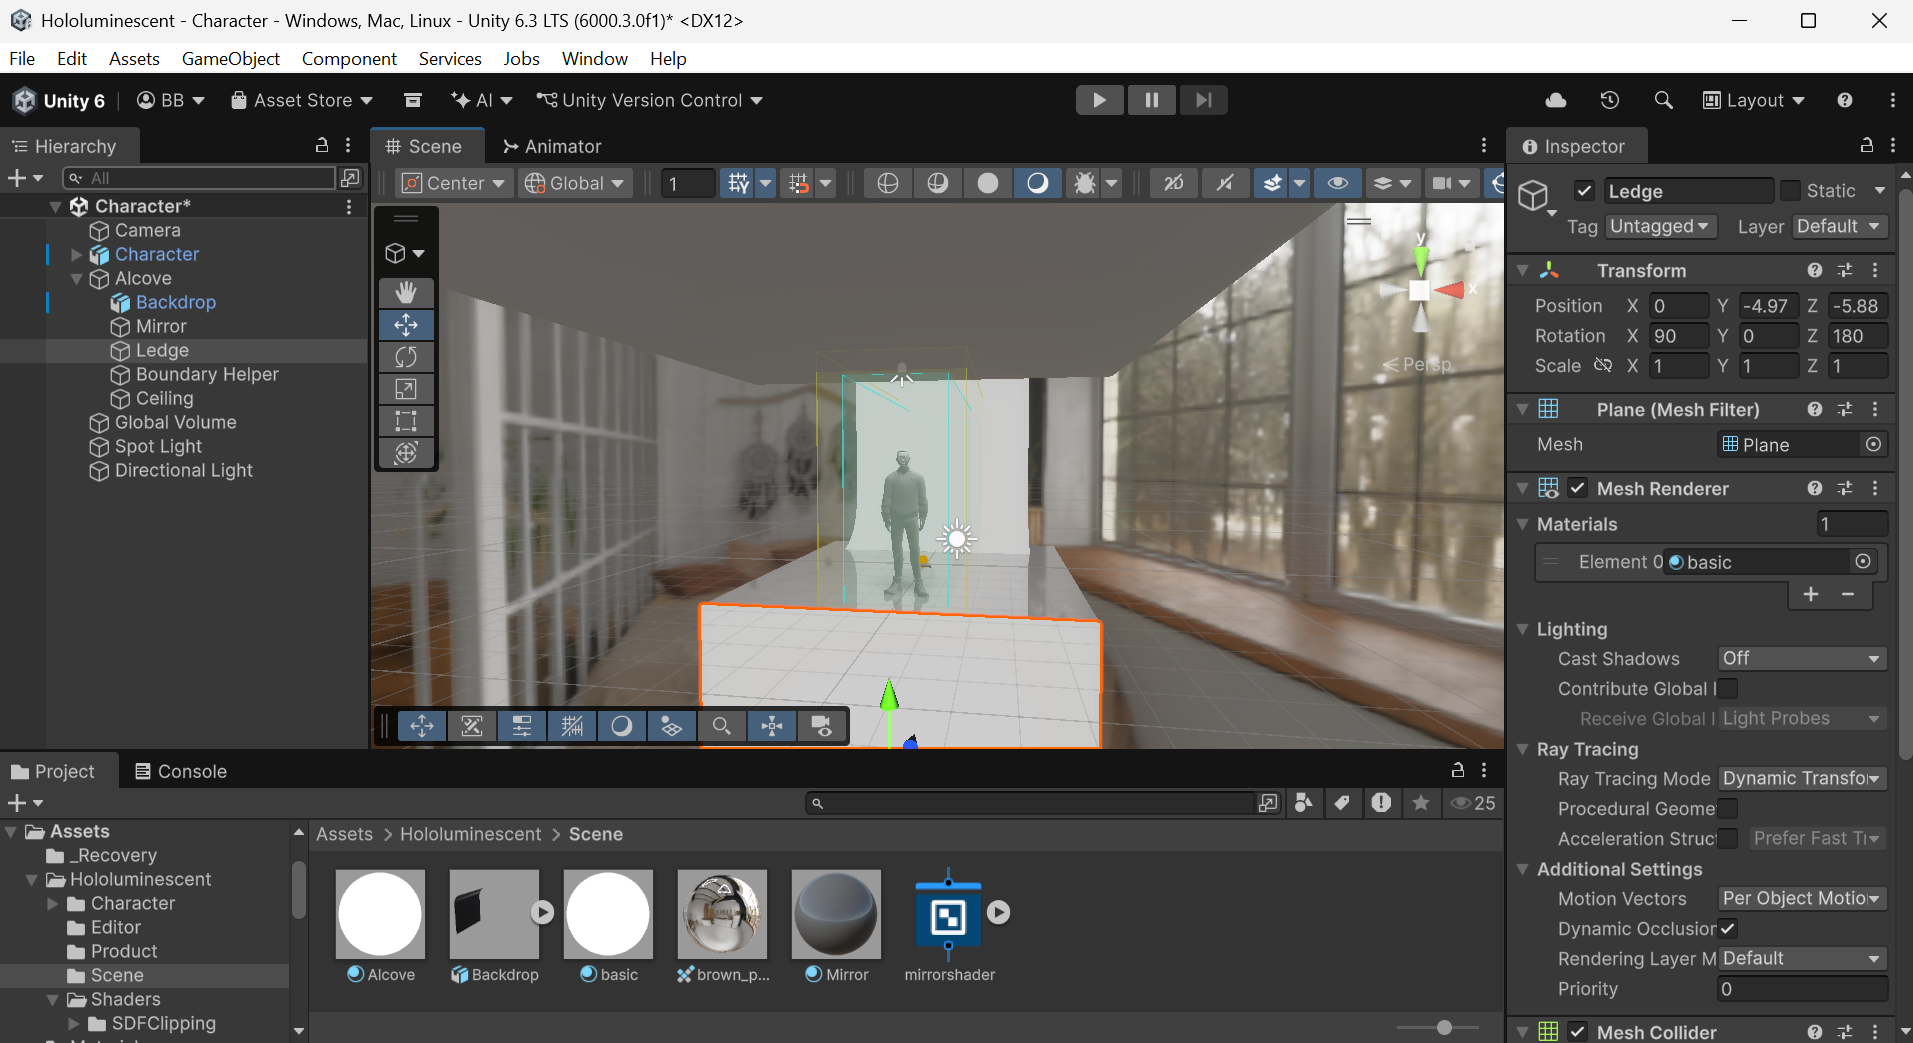Screen dimensions: 1913x1043
Task: Select the Hand view tool
Action: (x=405, y=292)
